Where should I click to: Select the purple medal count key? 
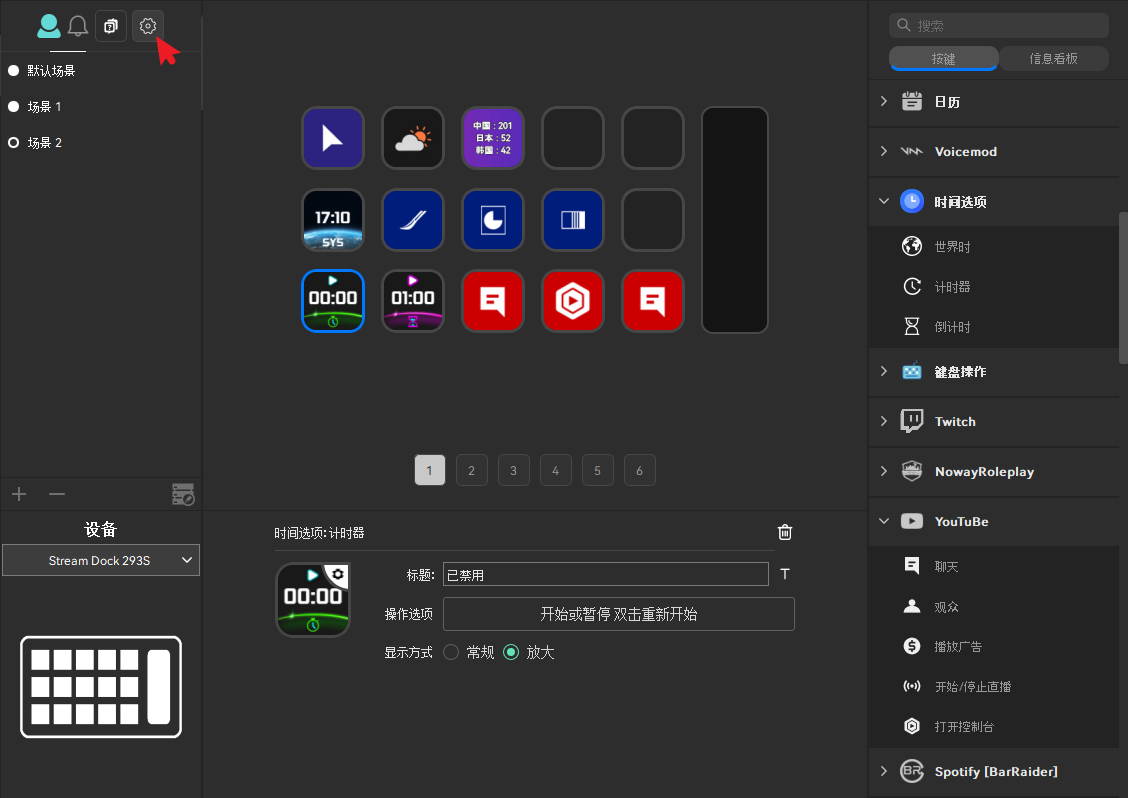pos(493,138)
